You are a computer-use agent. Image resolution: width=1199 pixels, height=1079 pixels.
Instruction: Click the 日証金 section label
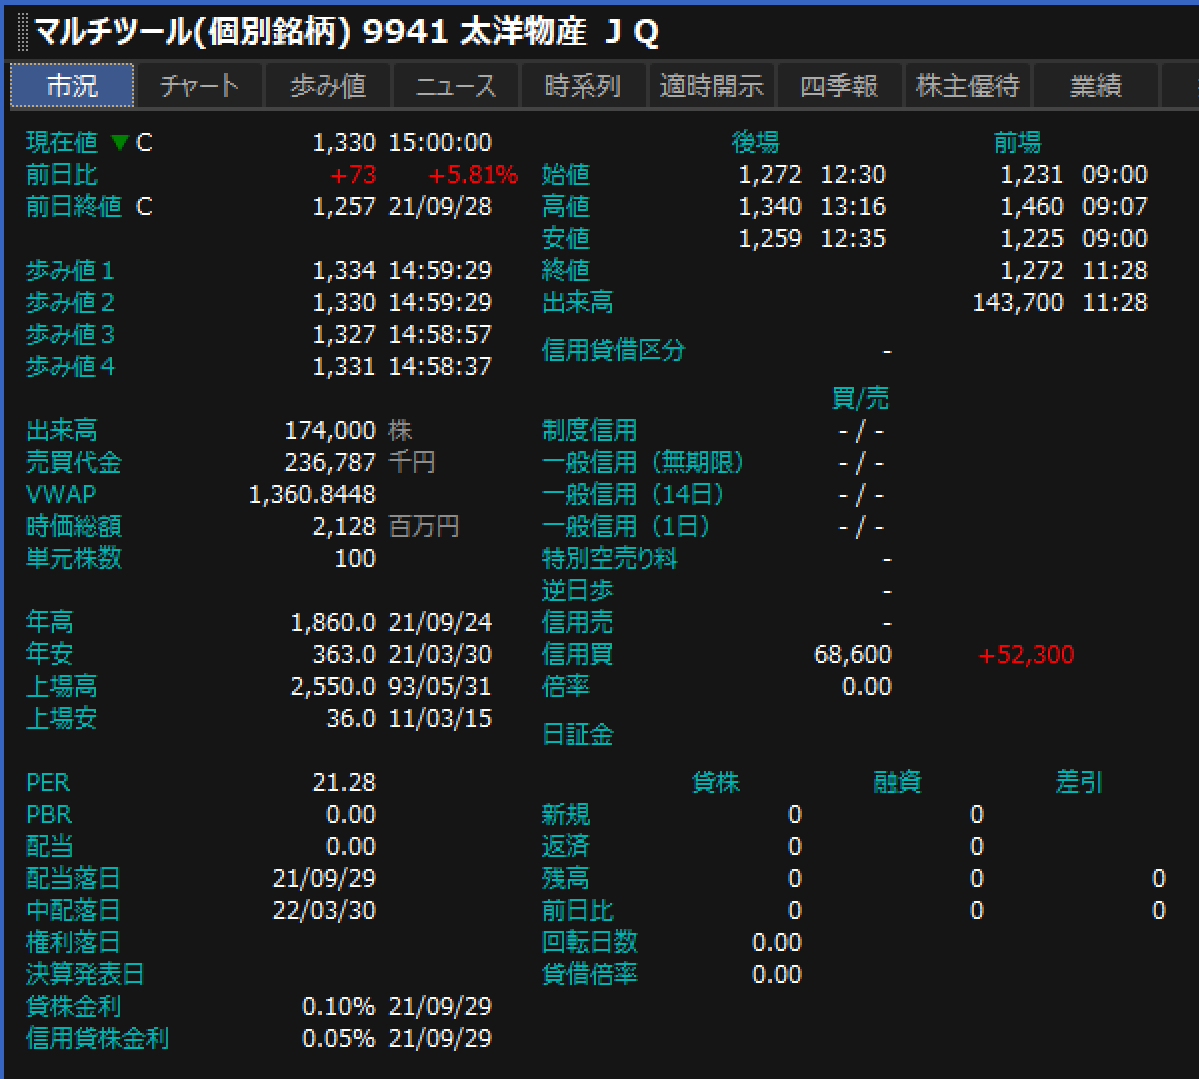[577, 735]
